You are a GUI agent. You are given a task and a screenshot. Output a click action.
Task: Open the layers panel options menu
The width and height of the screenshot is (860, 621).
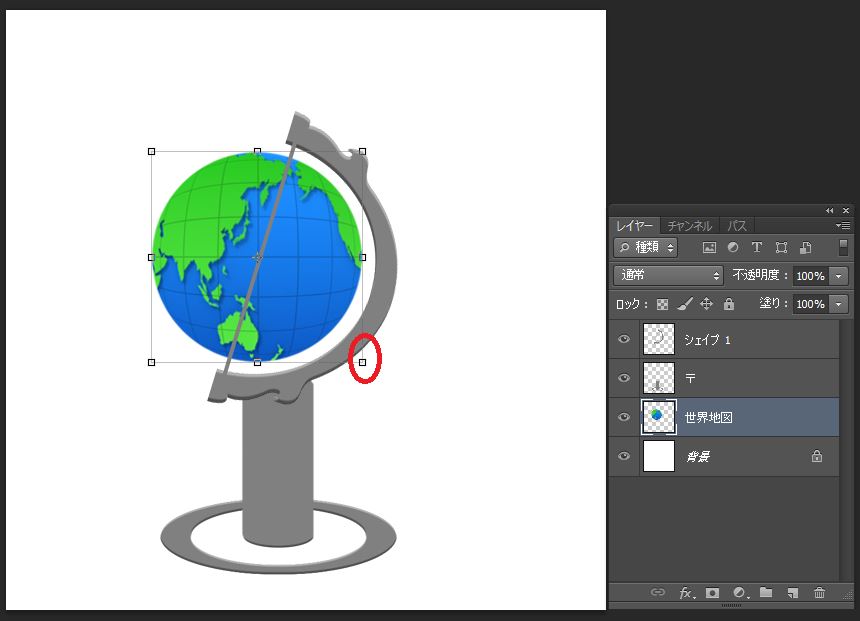point(843,226)
